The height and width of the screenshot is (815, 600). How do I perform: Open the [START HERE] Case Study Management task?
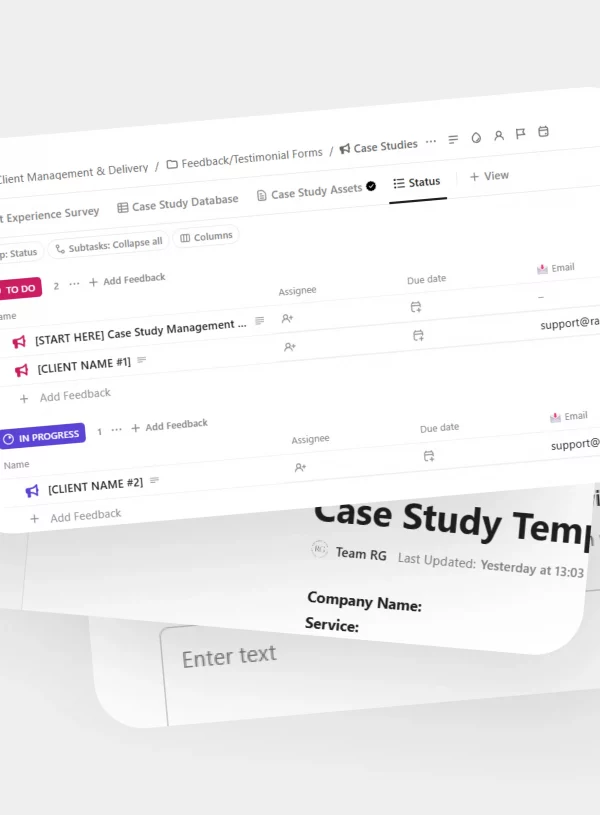(140, 332)
